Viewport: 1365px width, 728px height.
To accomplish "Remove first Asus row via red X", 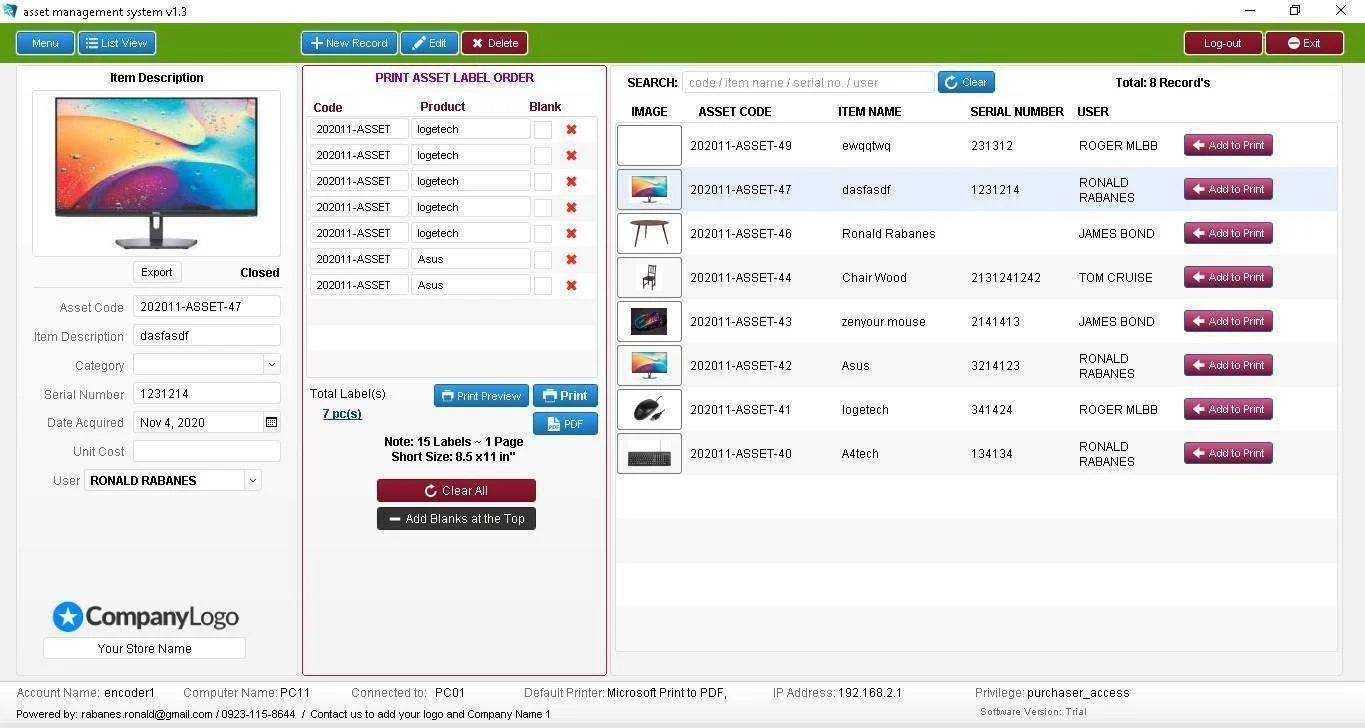I will click(571, 259).
